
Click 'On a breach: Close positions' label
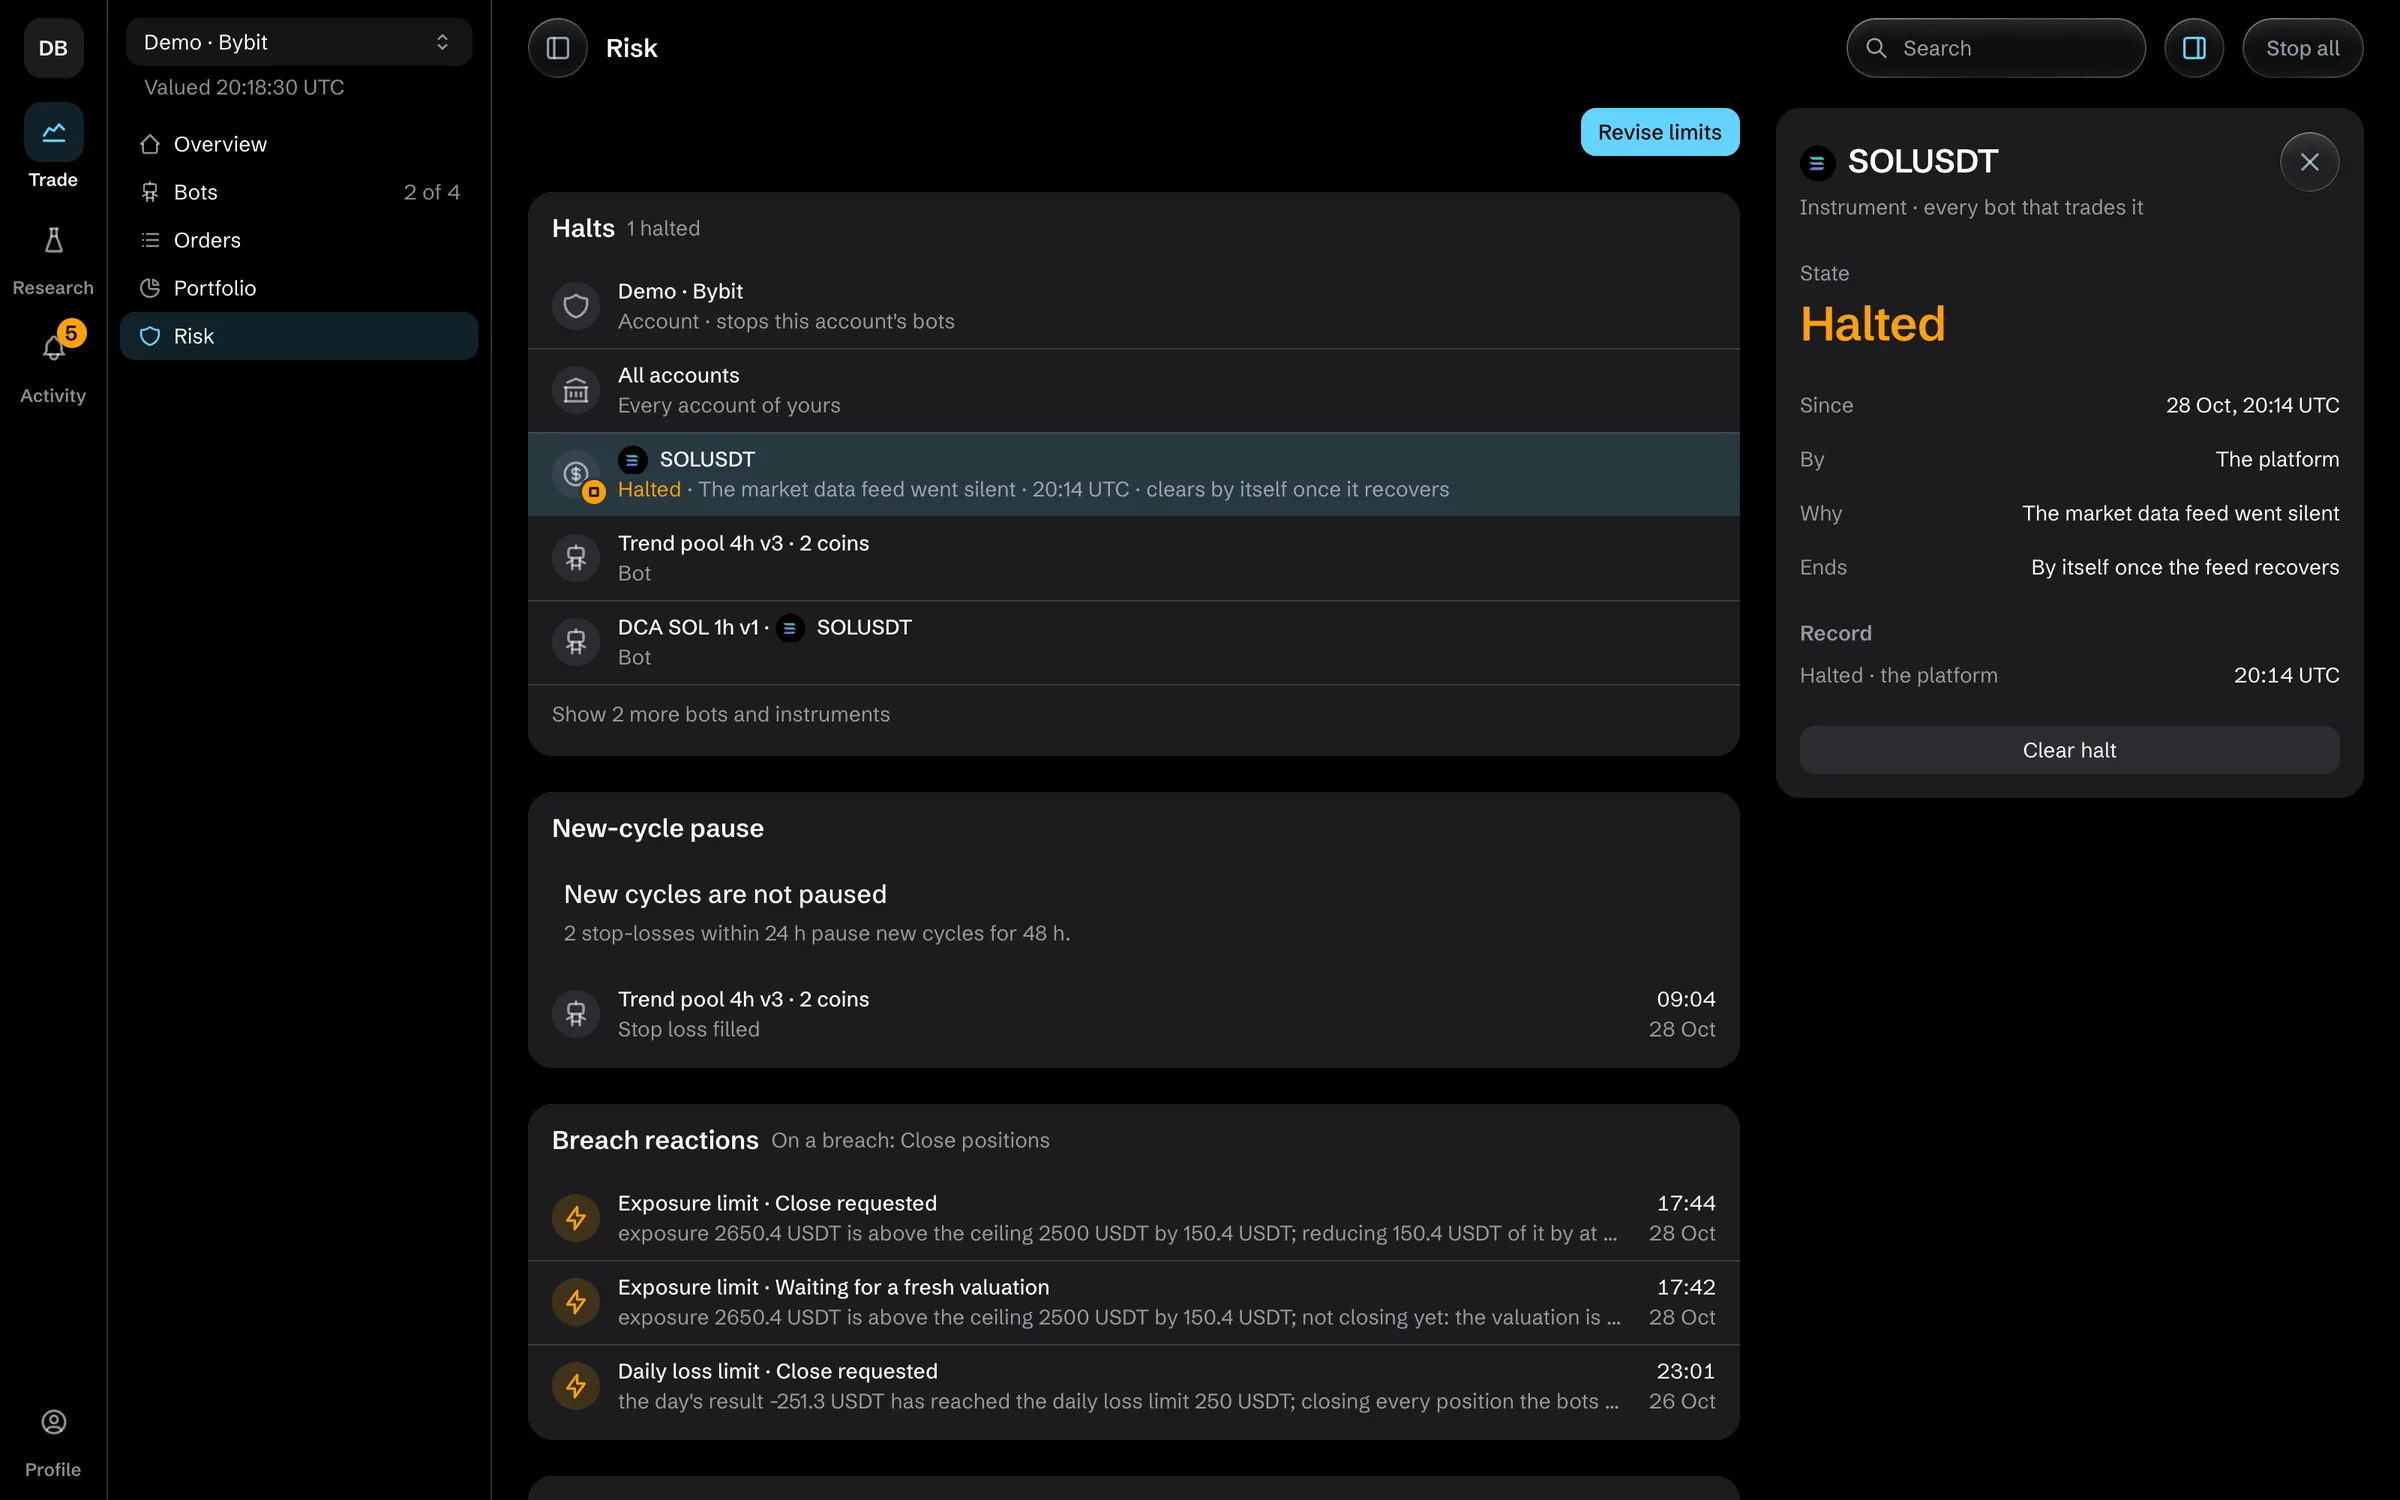[910, 1140]
